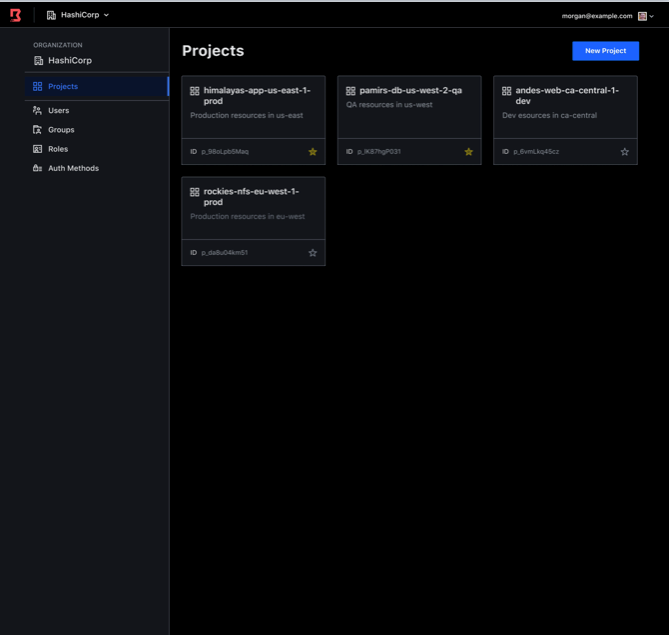The height and width of the screenshot is (635, 669).
Task: Click the building icon next to HashiCorp in the header
Action: 51,15
